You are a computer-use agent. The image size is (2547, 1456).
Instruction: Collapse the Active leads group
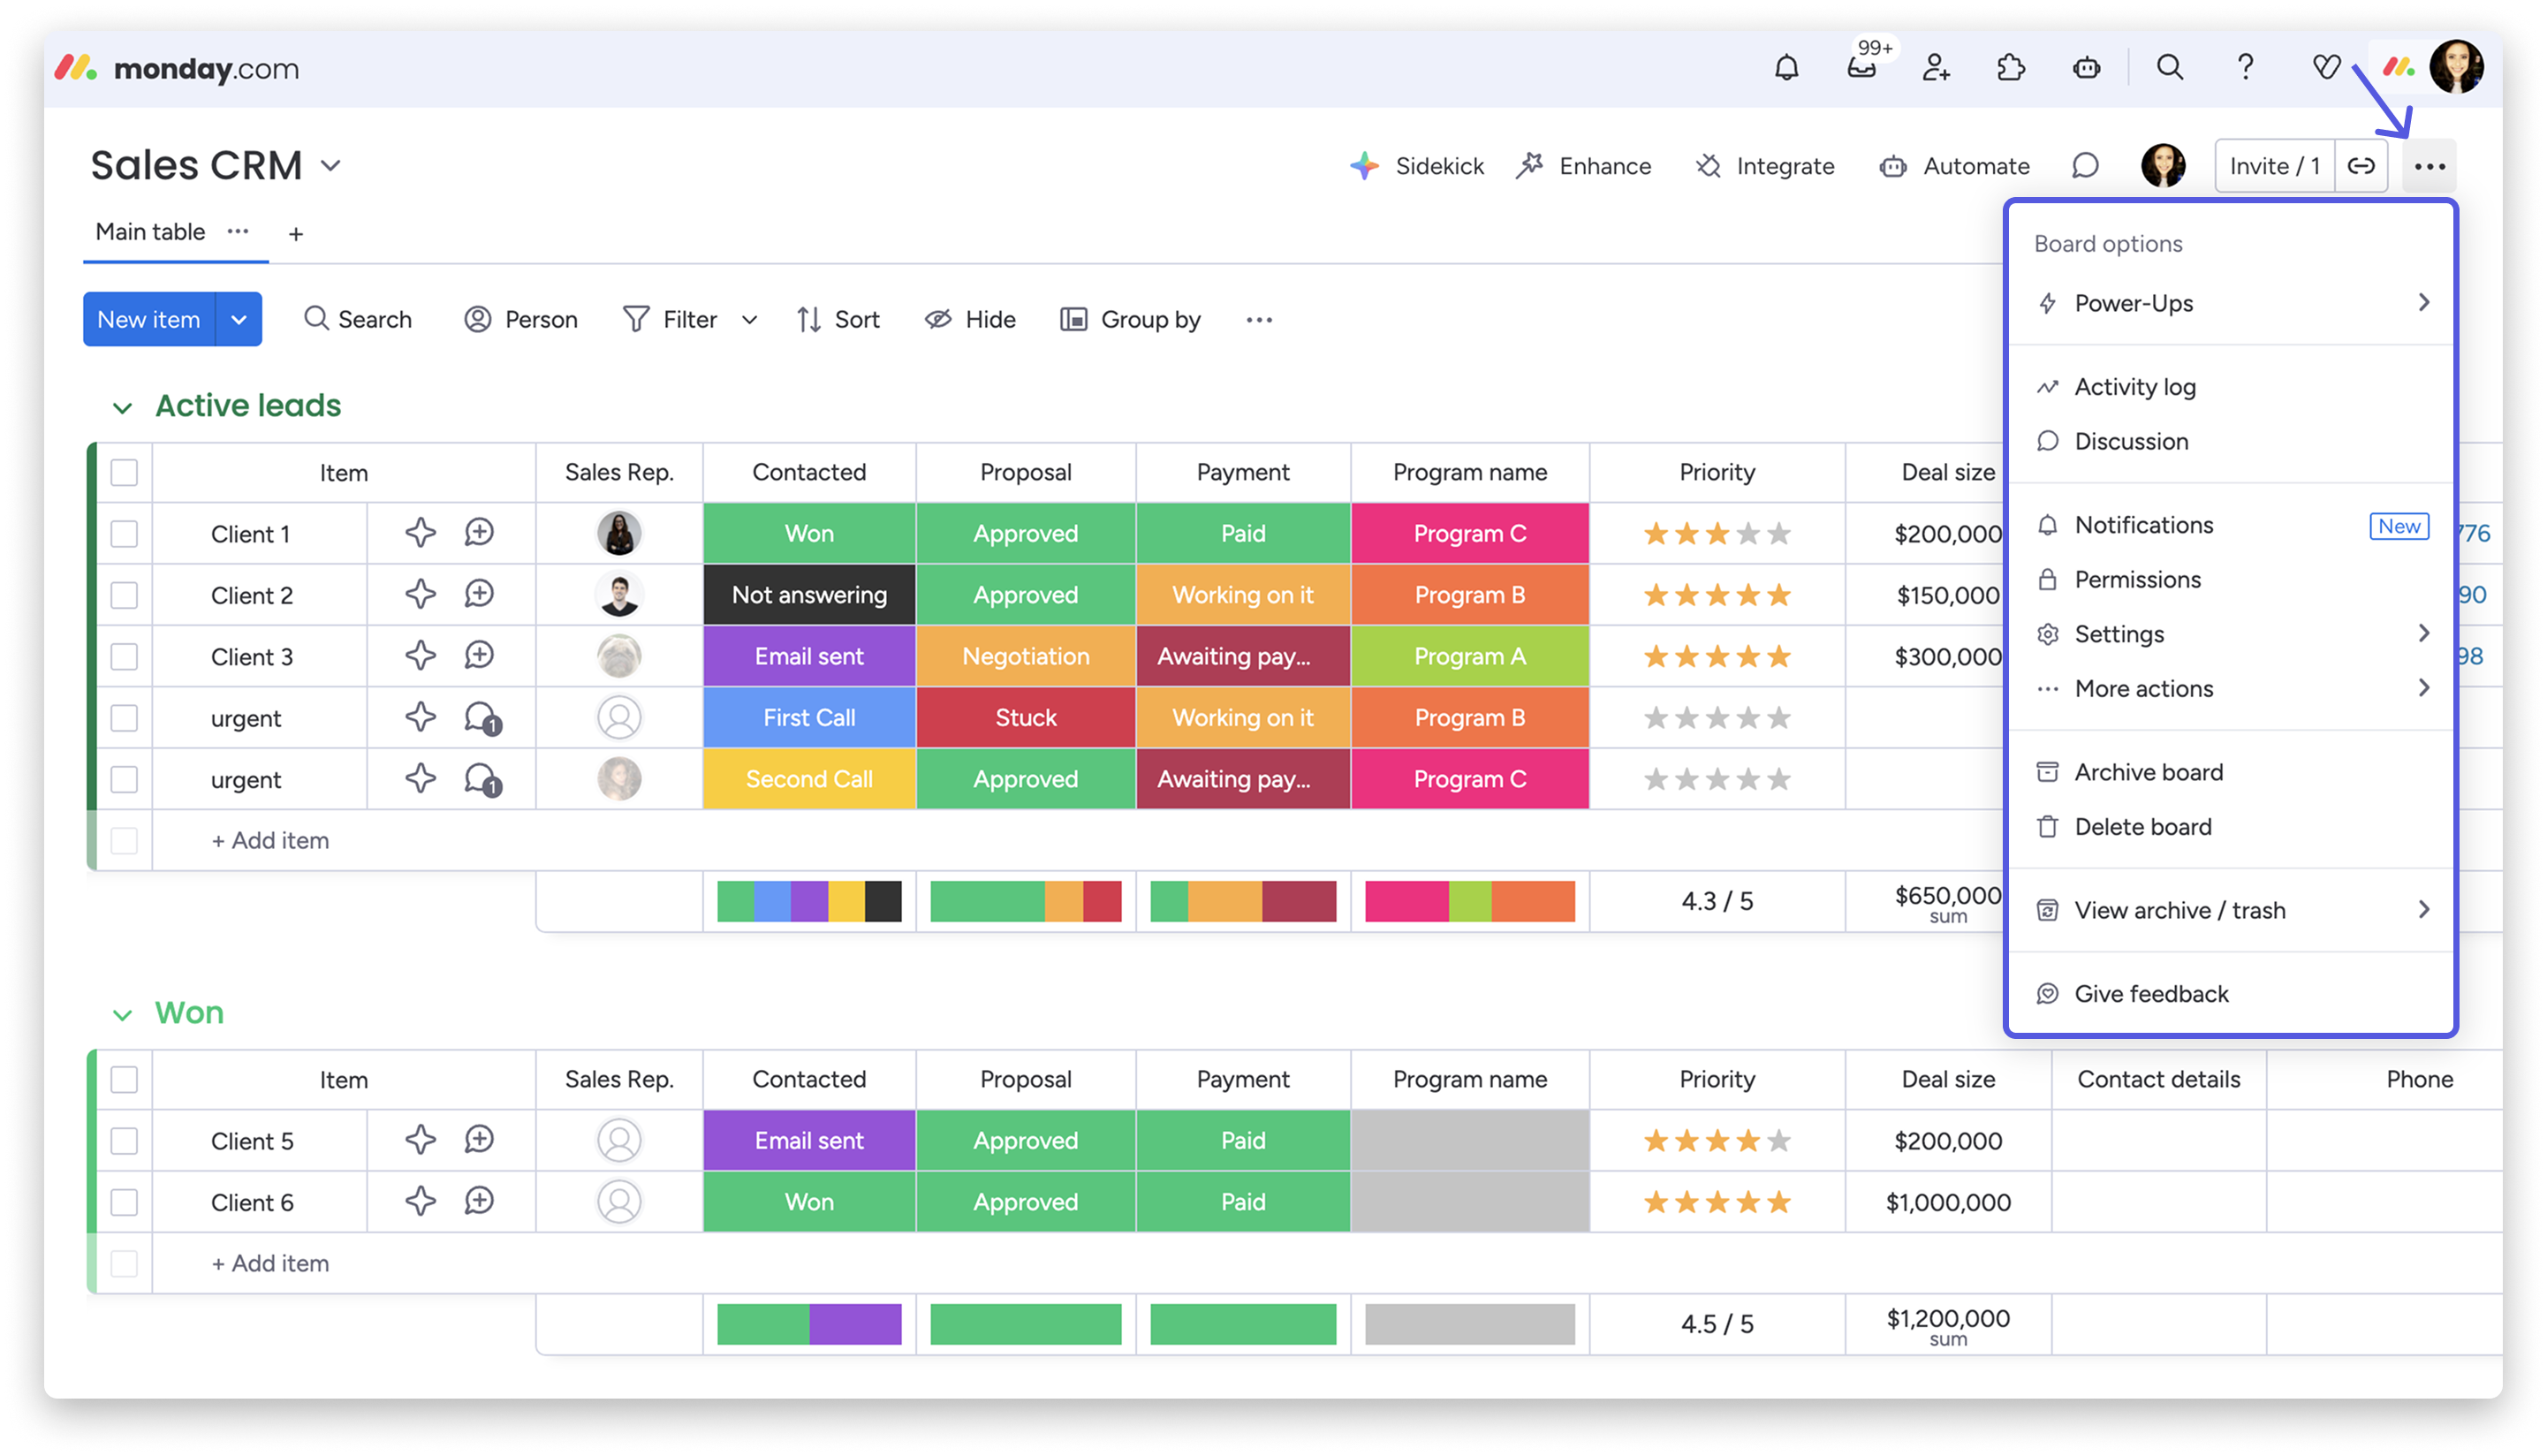pos(122,408)
